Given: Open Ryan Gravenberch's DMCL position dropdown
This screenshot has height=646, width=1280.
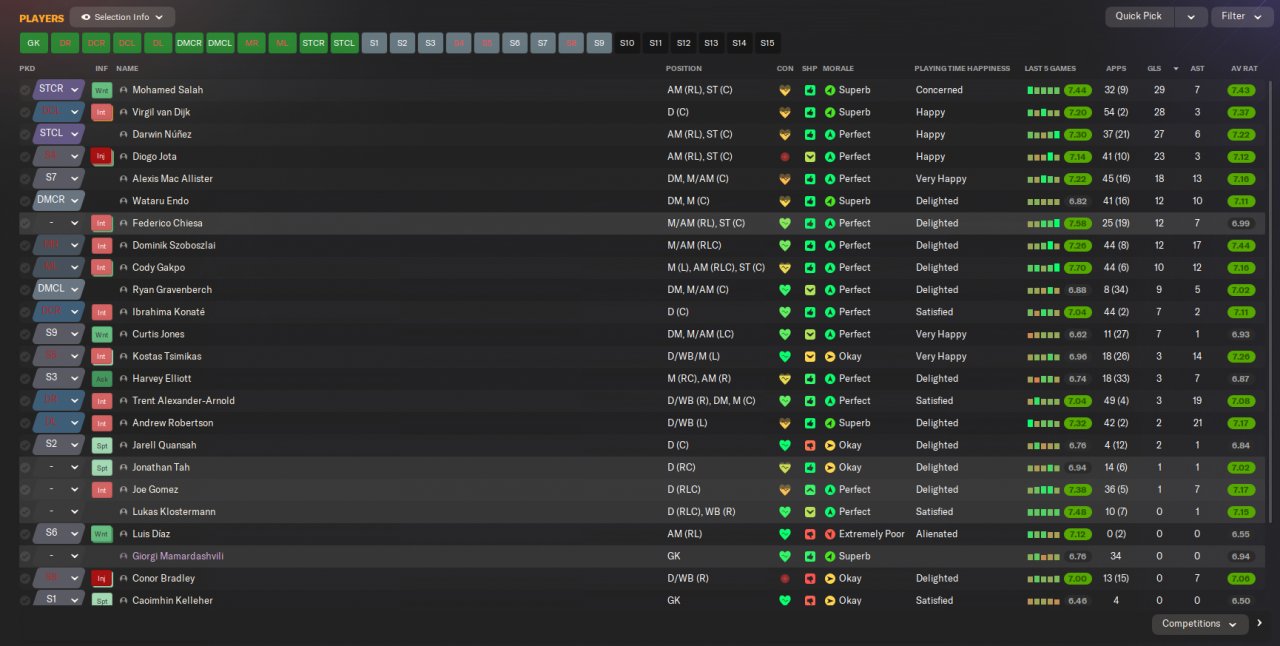Looking at the screenshot, I should pyautogui.click(x=59, y=289).
